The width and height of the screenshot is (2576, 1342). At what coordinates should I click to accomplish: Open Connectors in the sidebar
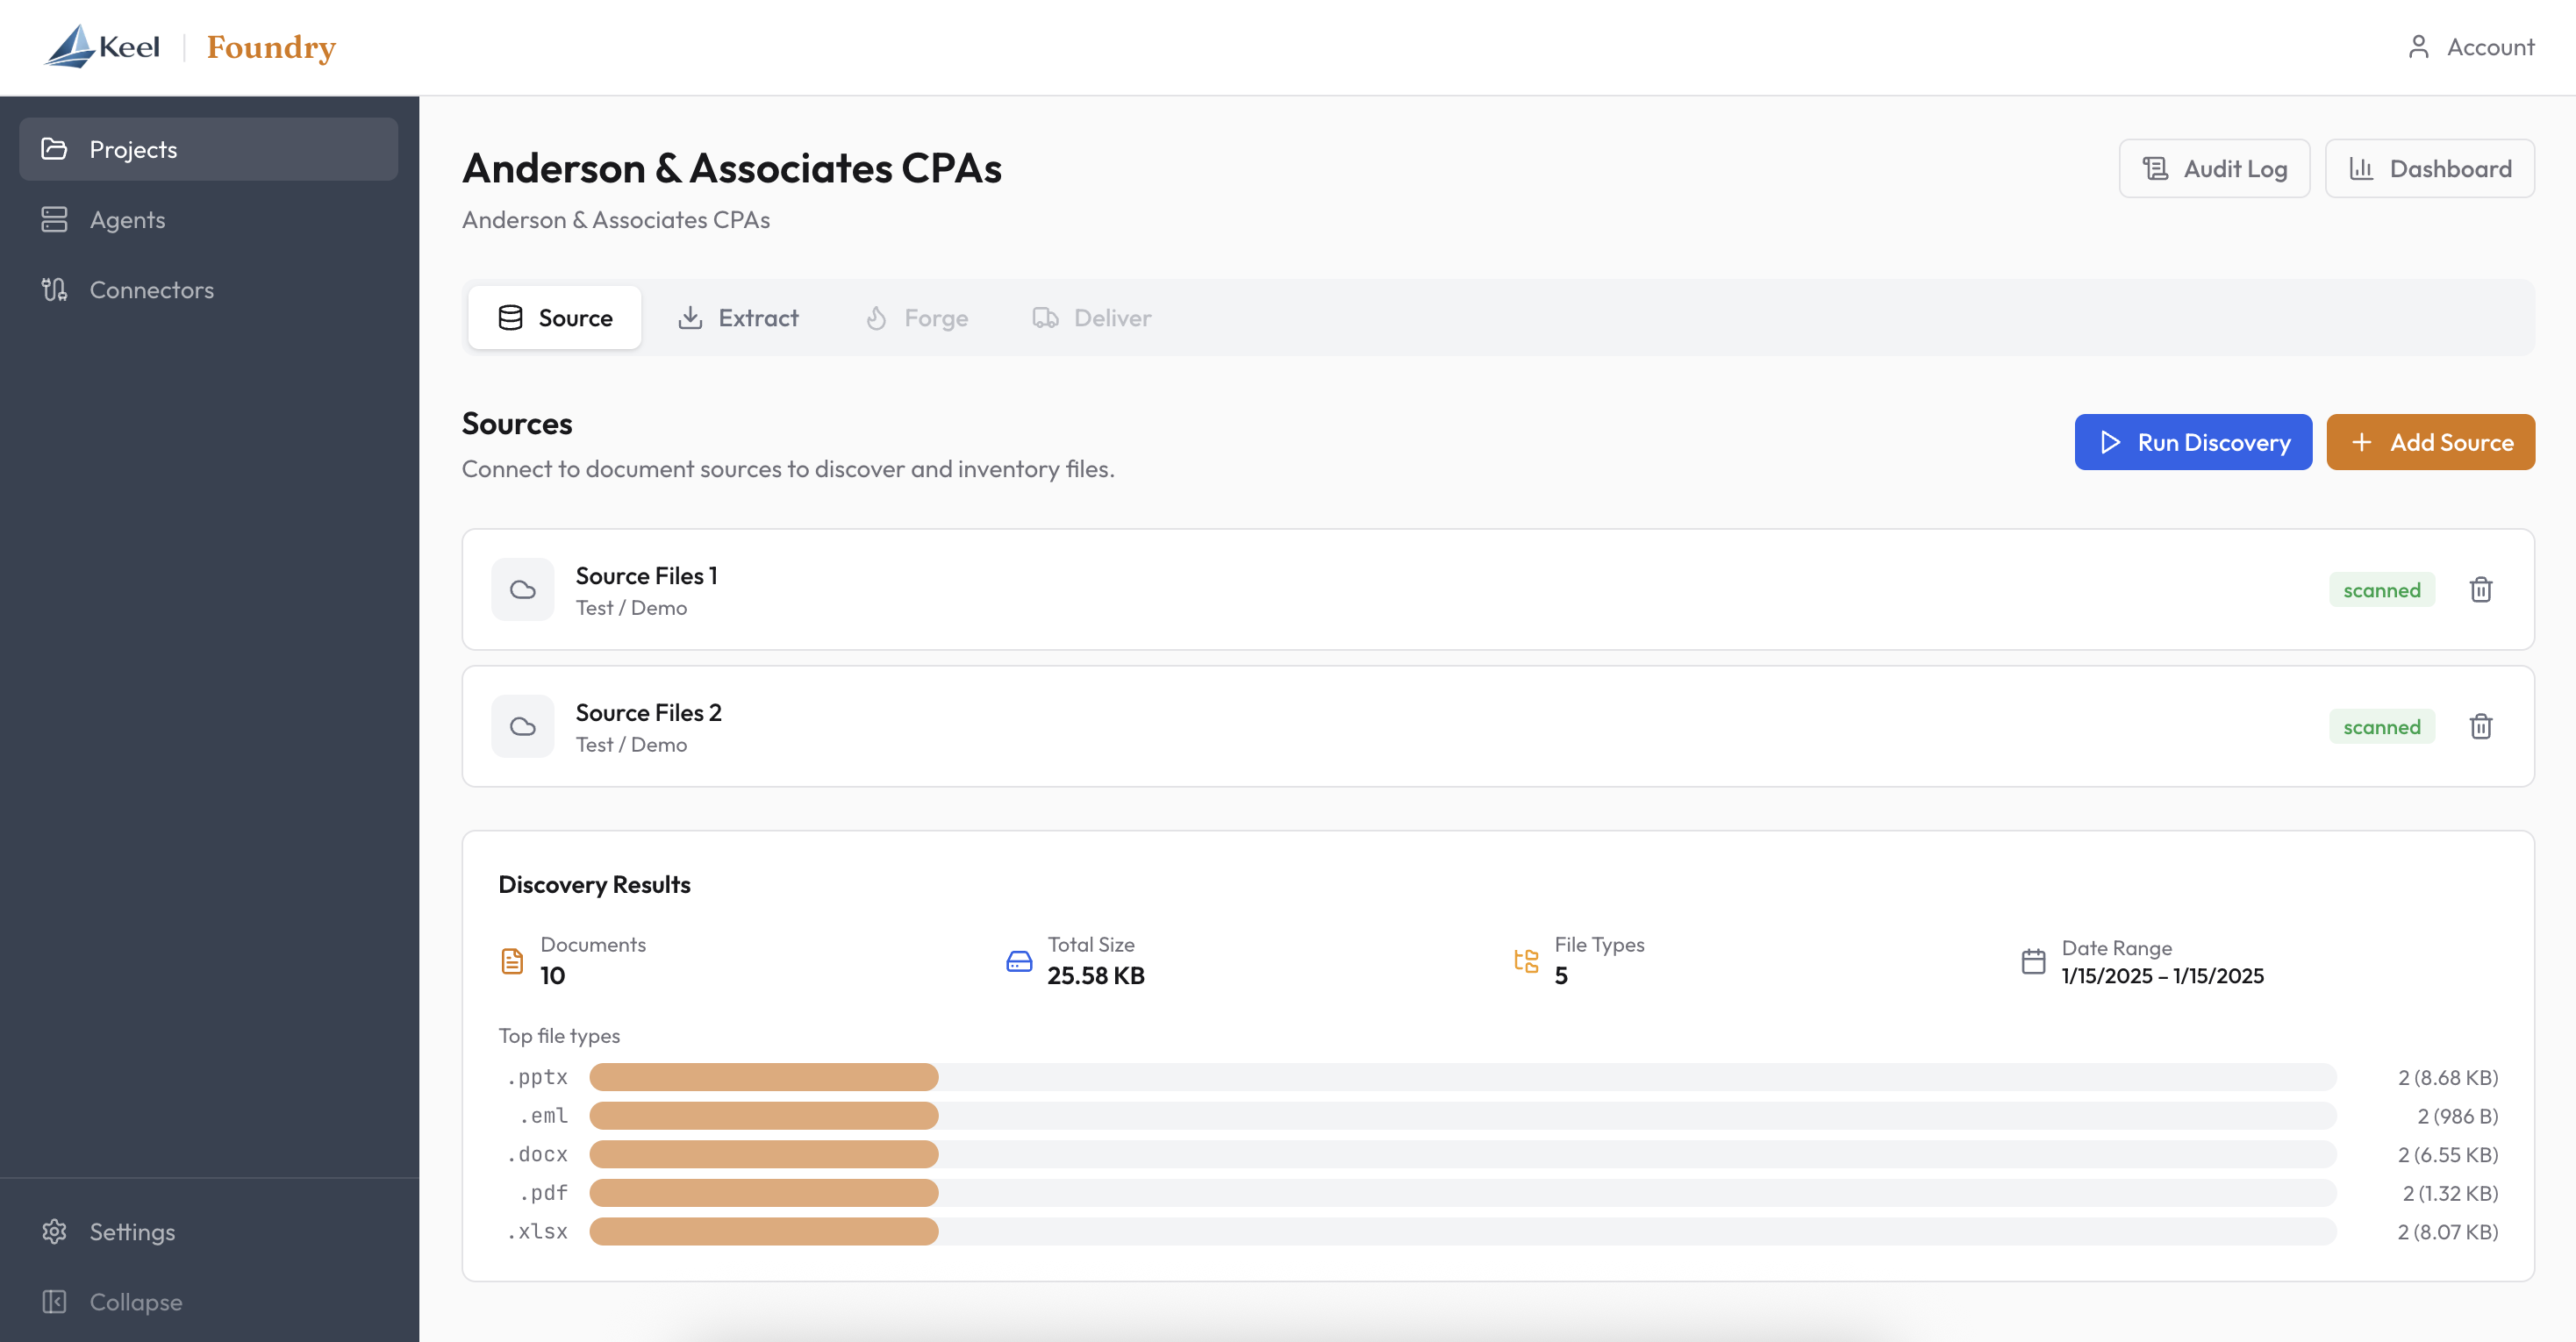(x=151, y=290)
